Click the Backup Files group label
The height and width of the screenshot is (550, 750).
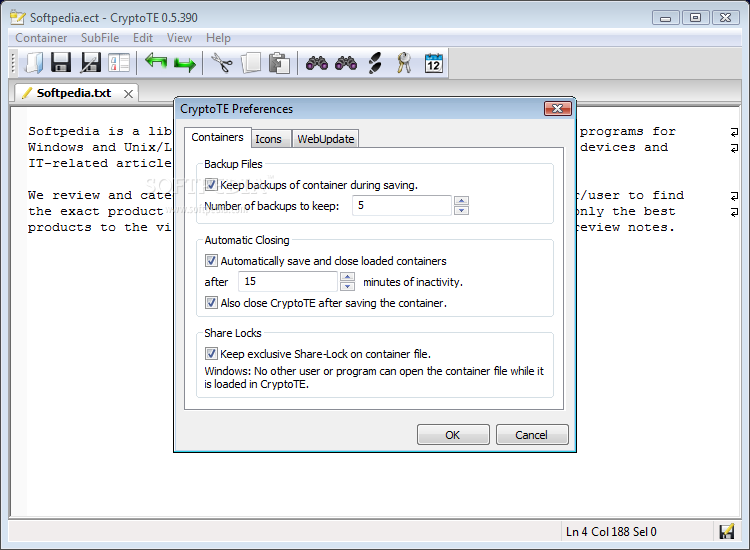pos(233,164)
